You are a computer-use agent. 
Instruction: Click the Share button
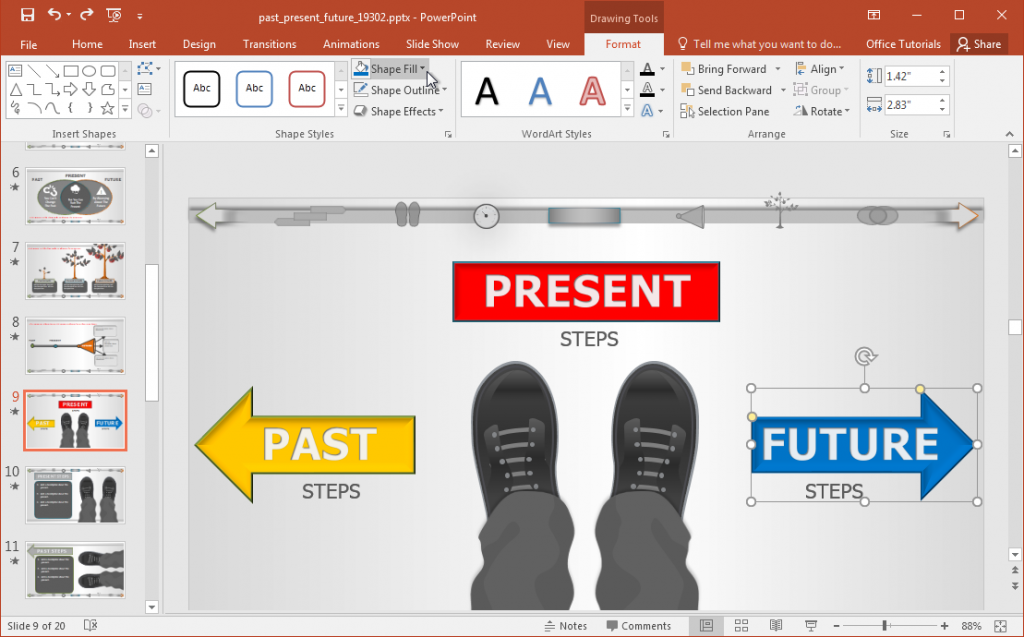click(x=979, y=44)
